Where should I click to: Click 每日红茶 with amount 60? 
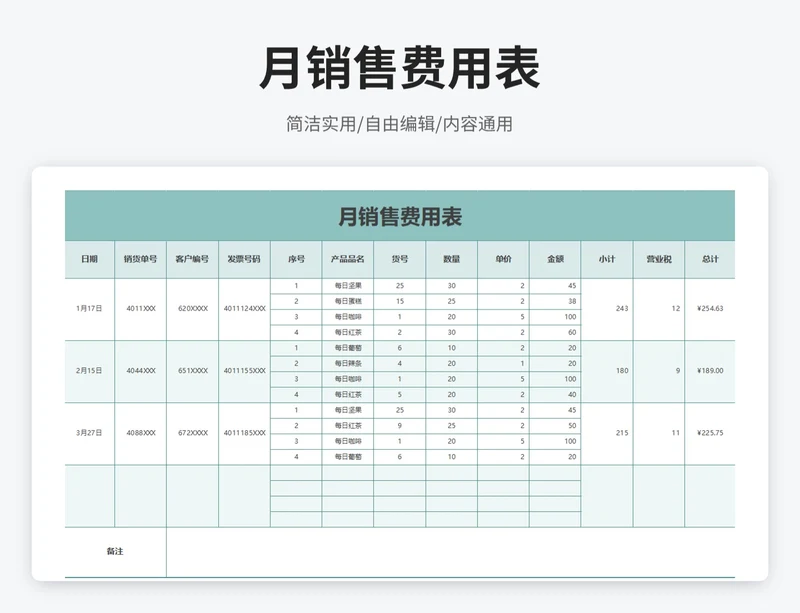coord(347,333)
